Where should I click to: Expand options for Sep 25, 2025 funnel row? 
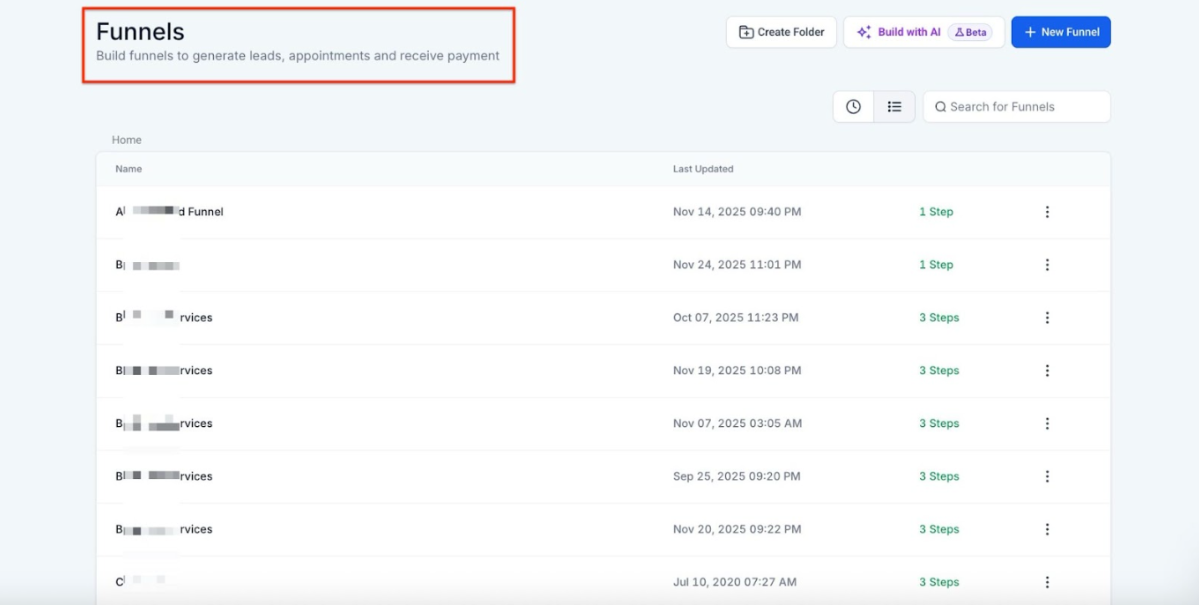pos(1047,477)
